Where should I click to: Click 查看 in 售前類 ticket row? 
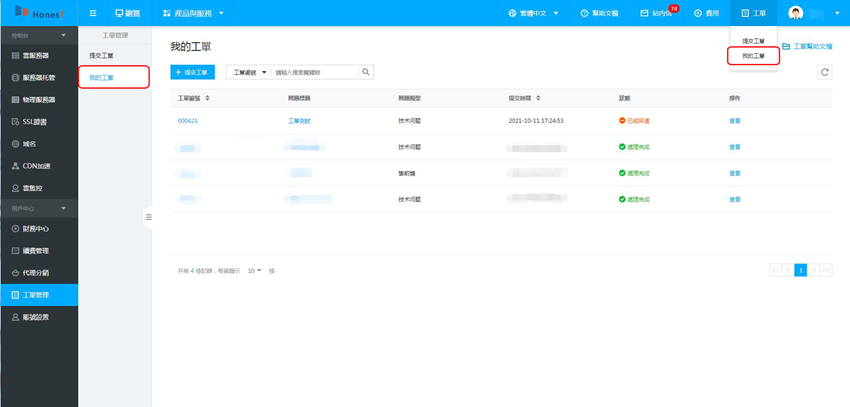(x=735, y=173)
